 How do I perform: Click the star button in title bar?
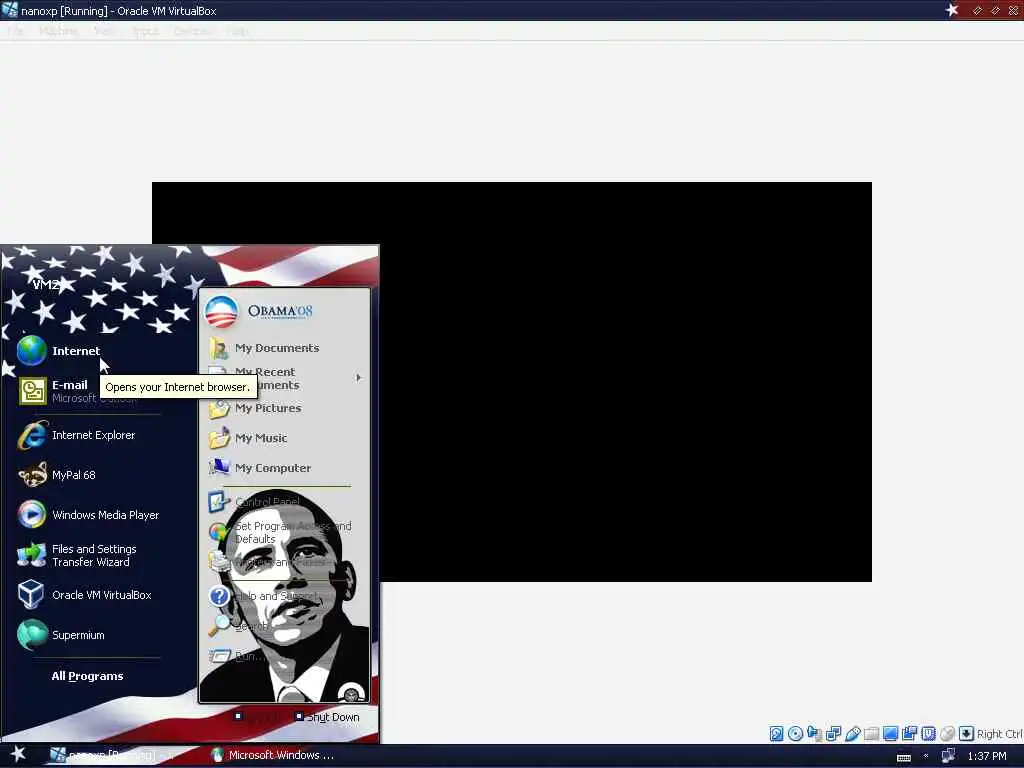point(952,10)
